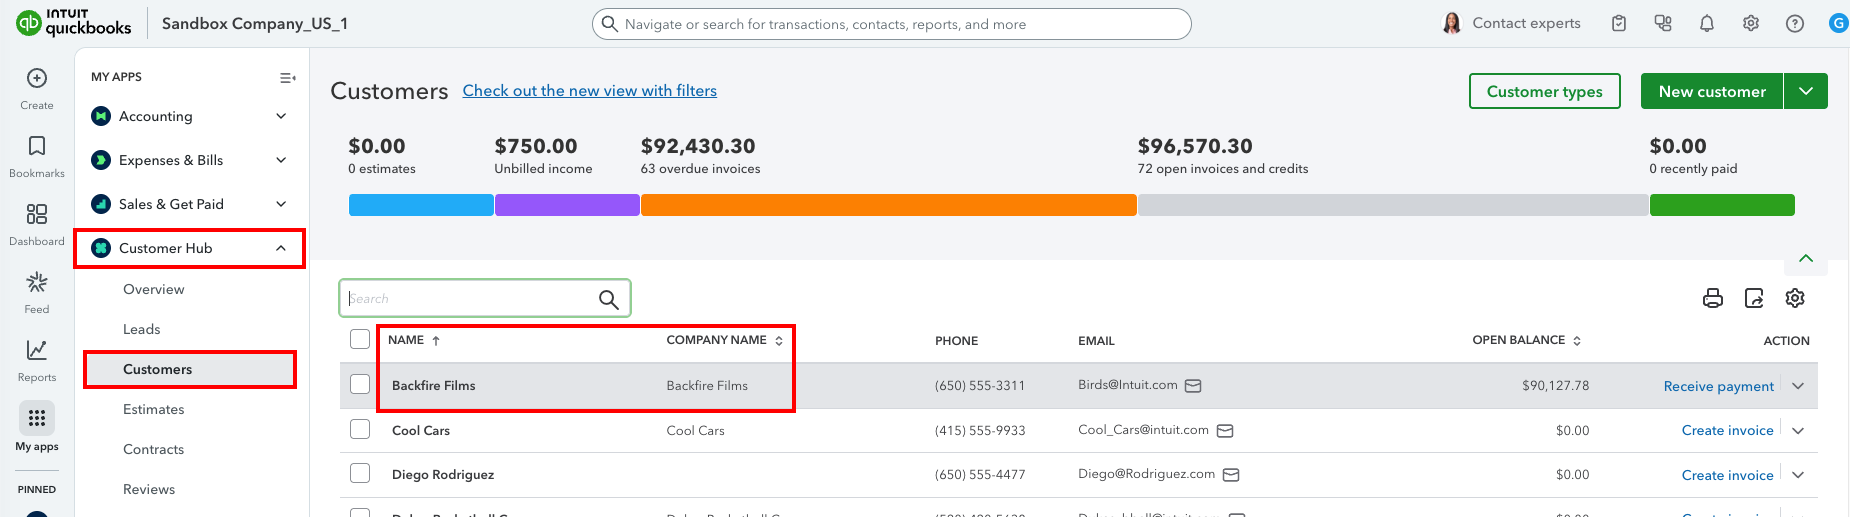
Task: Expand the Accounting menu chevron
Action: (x=281, y=116)
